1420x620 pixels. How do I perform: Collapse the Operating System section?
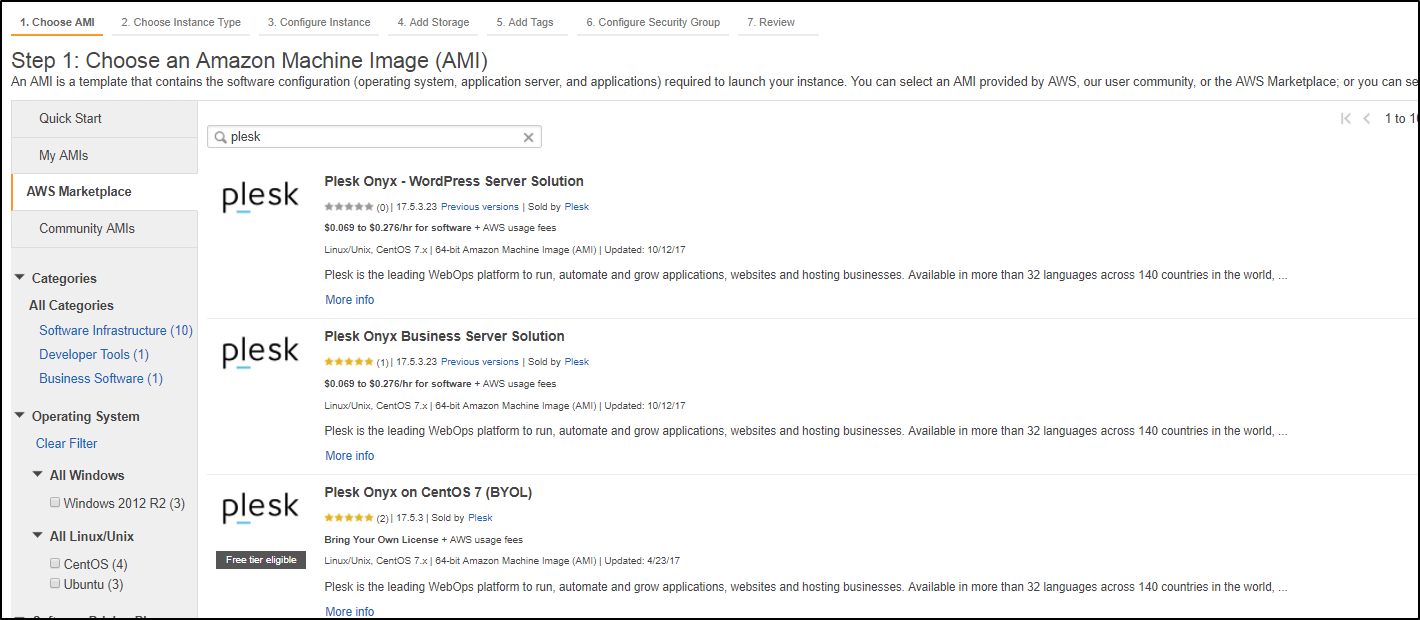click(20, 416)
